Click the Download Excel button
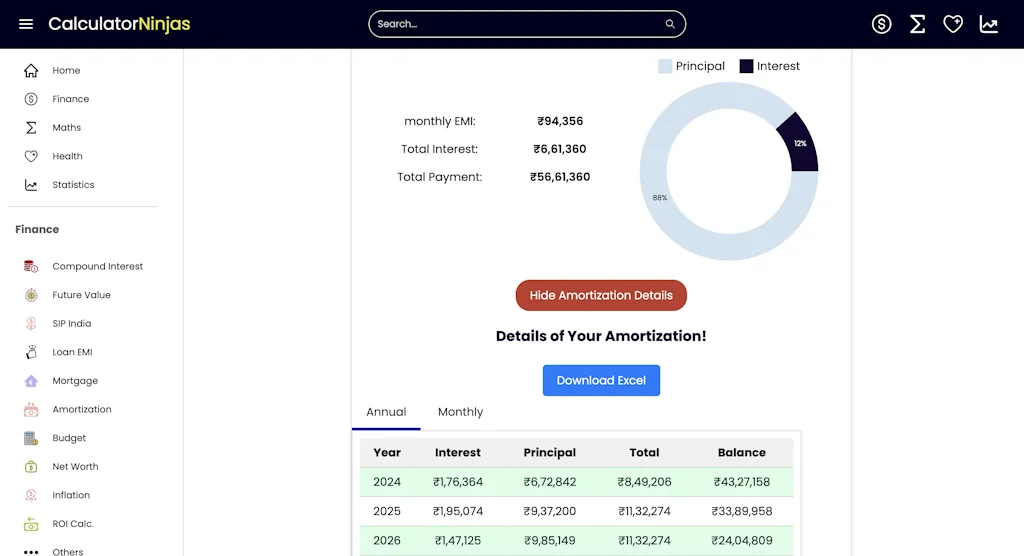 point(601,380)
